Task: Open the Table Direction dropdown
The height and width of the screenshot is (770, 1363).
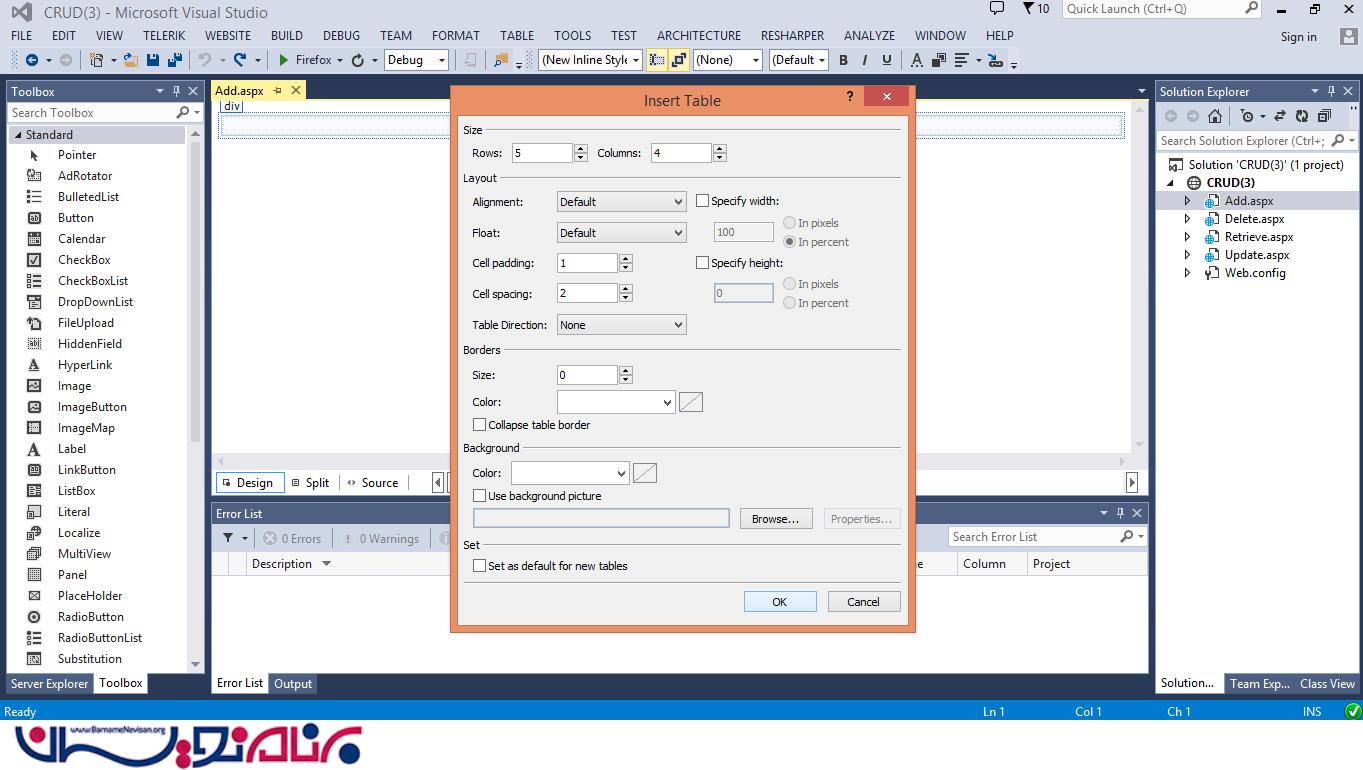Action: pyautogui.click(x=621, y=325)
